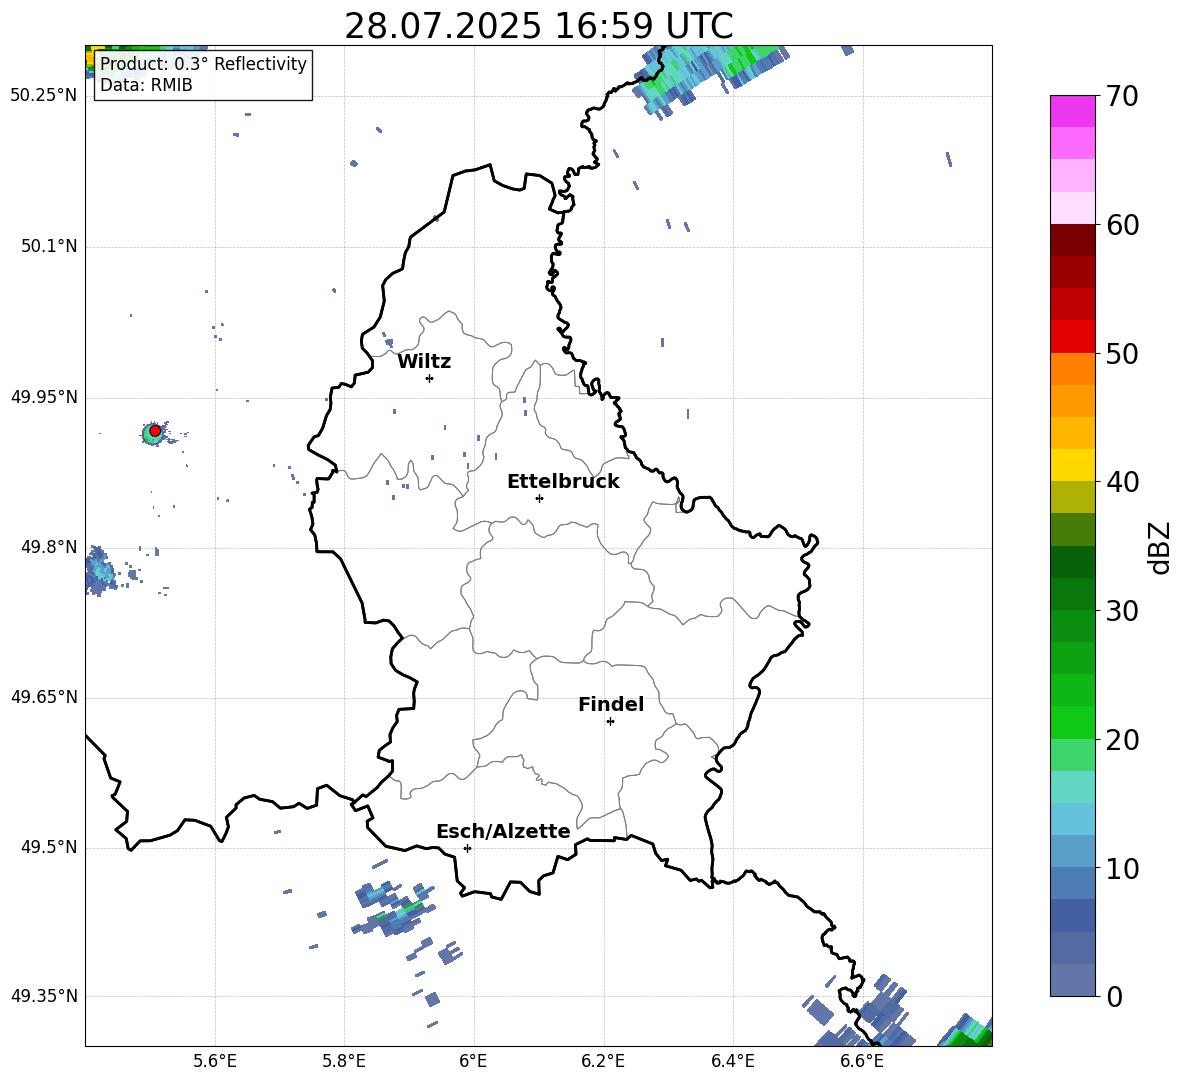Select the Wiltz city label
The width and height of the screenshot is (1184, 1081).
click(424, 362)
